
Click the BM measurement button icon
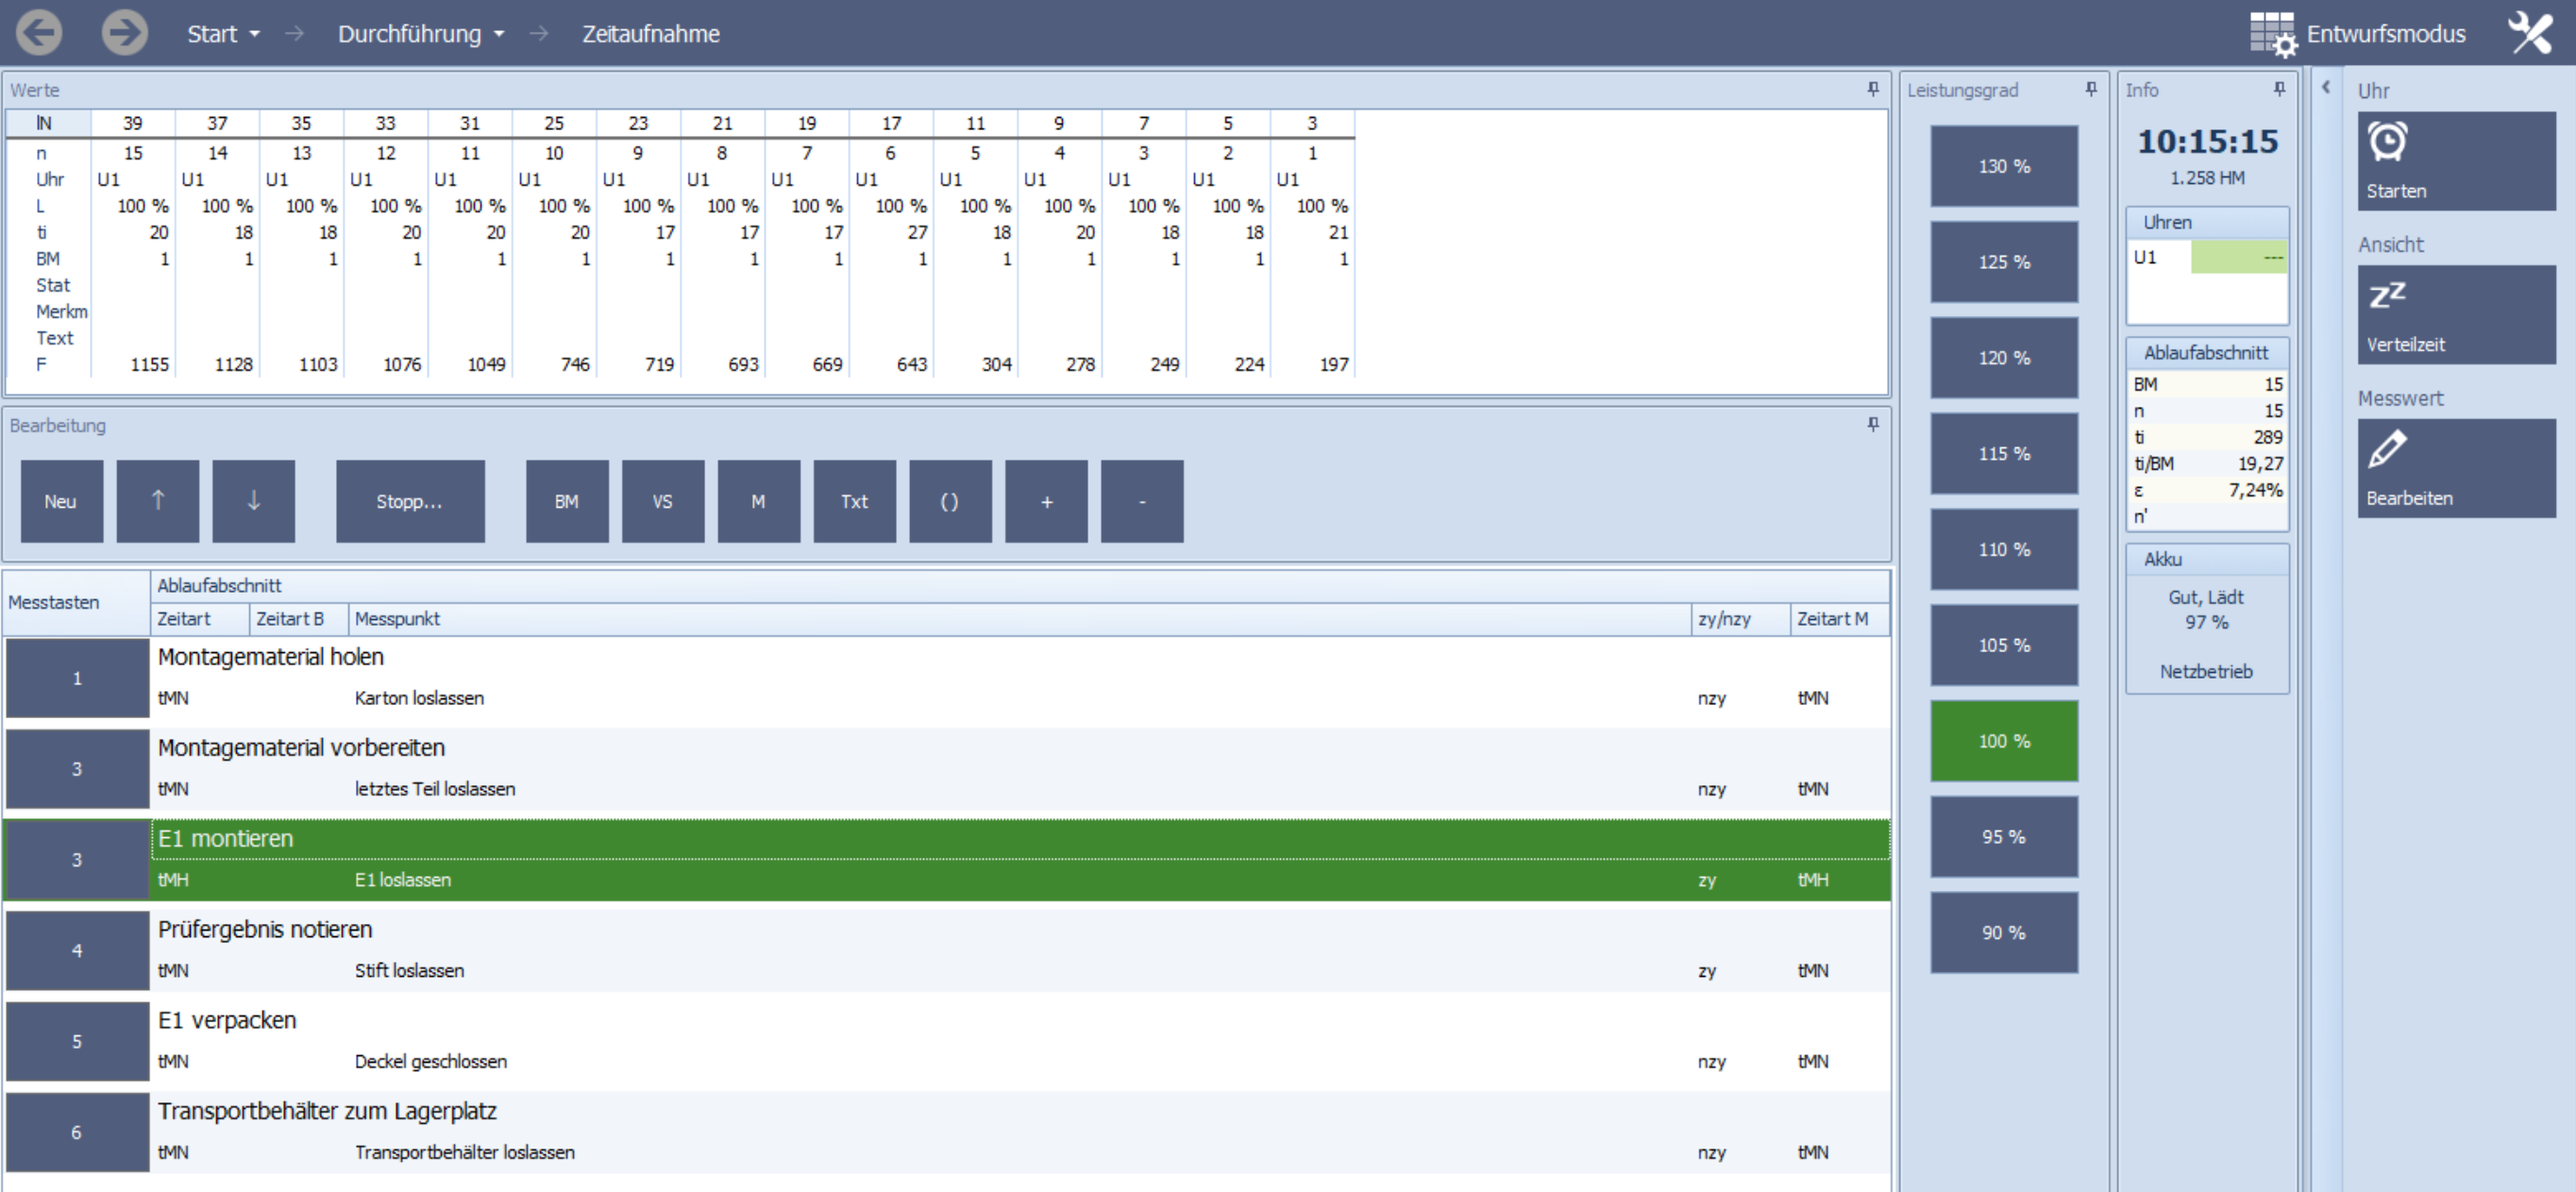(x=566, y=501)
